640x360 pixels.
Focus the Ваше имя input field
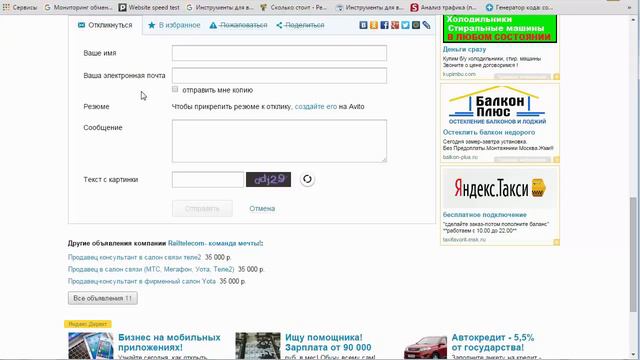(279, 53)
